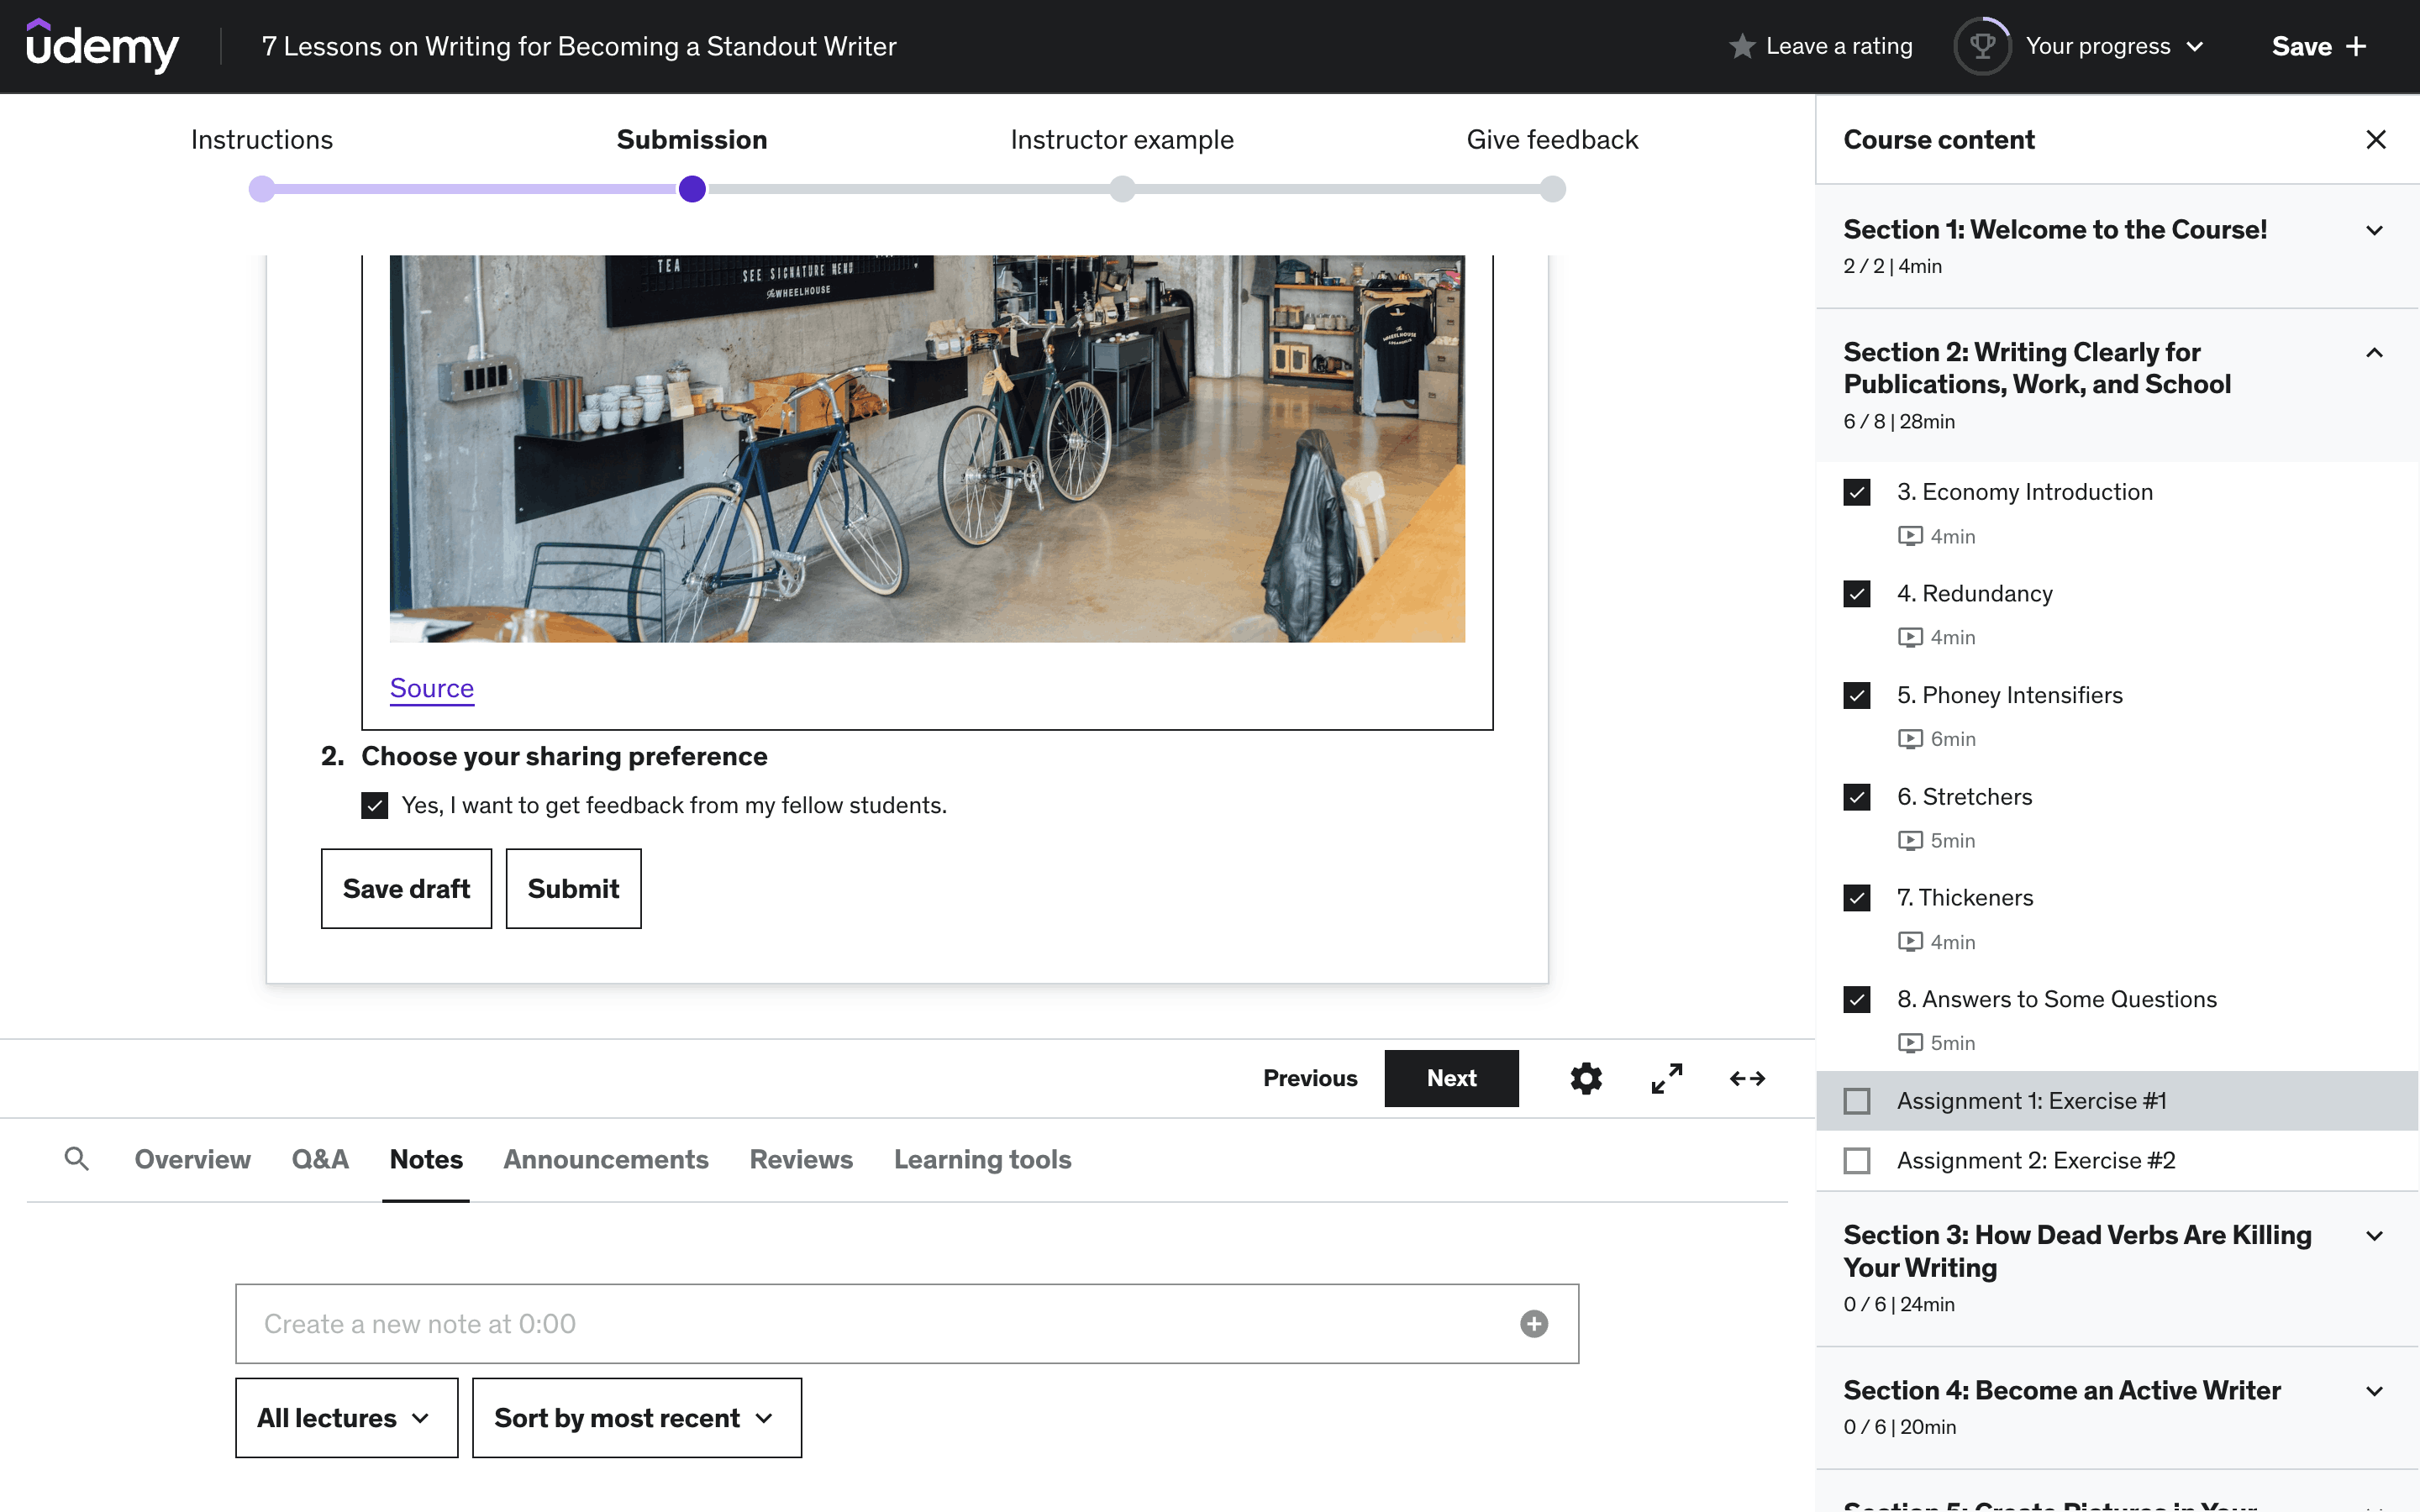Open the Sort by most recent dropdown
The height and width of the screenshot is (1512, 2420).
pyautogui.click(x=636, y=1418)
